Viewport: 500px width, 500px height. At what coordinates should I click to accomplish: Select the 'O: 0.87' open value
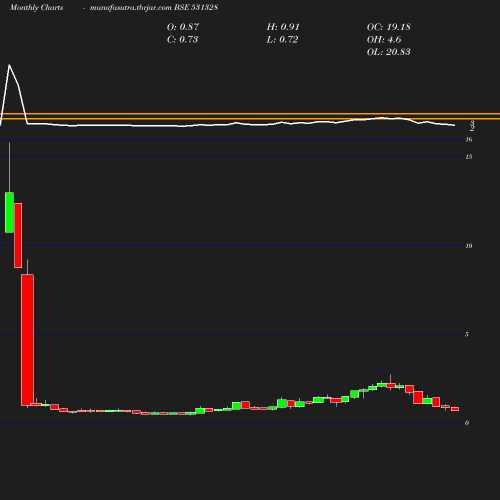coord(183,27)
